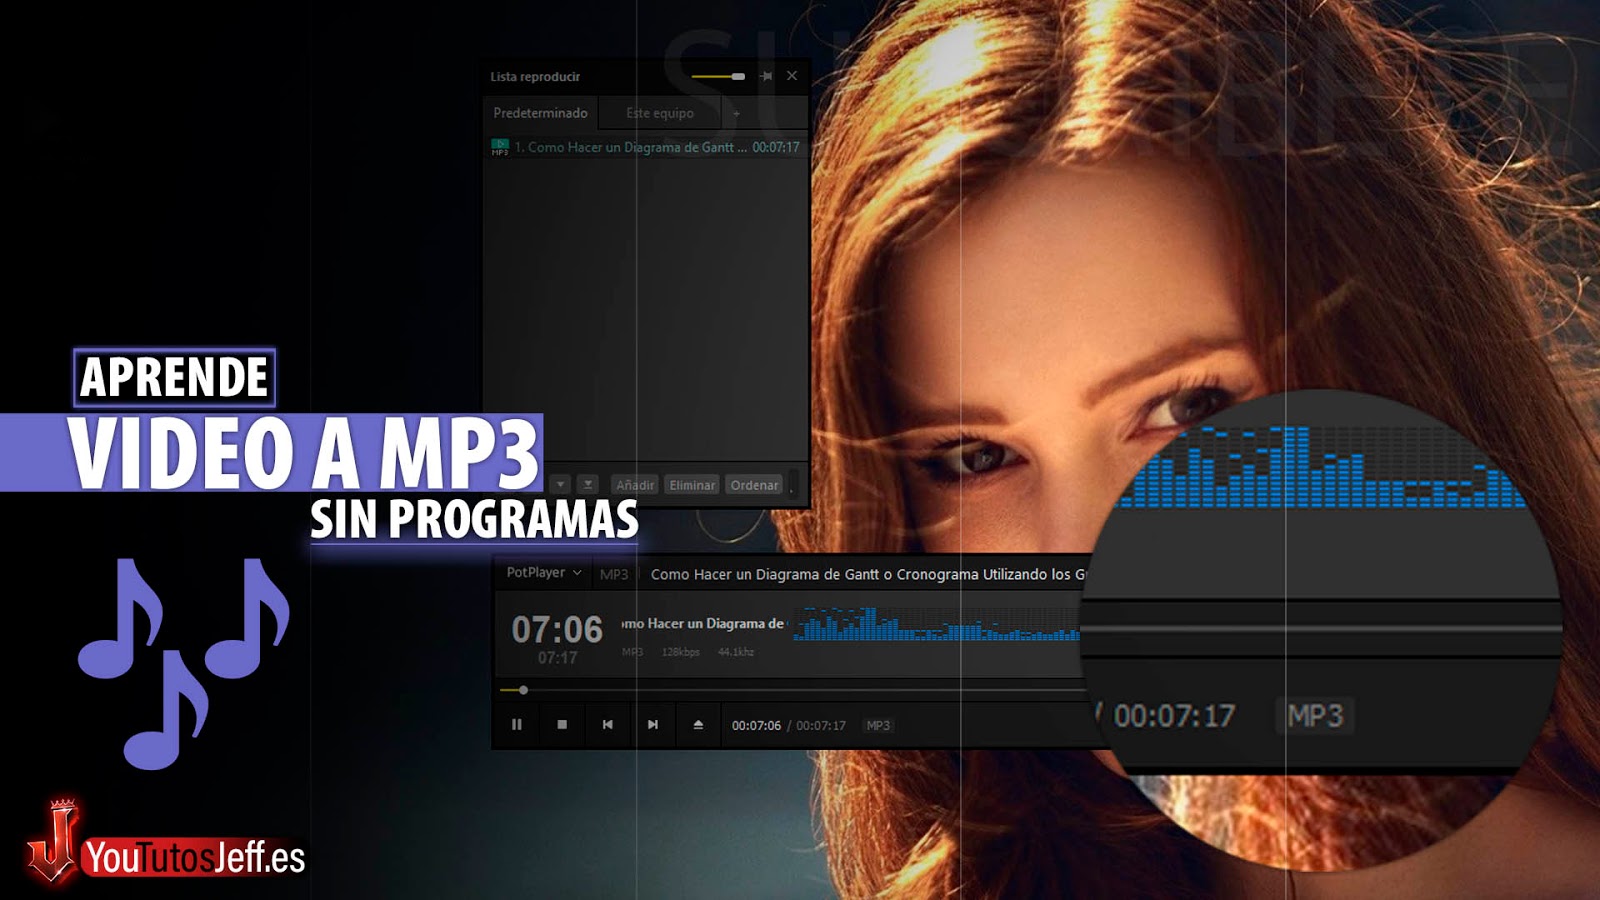Click the move-down arrow button in playlist
The width and height of the screenshot is (1600, 900).
(560, 484)
